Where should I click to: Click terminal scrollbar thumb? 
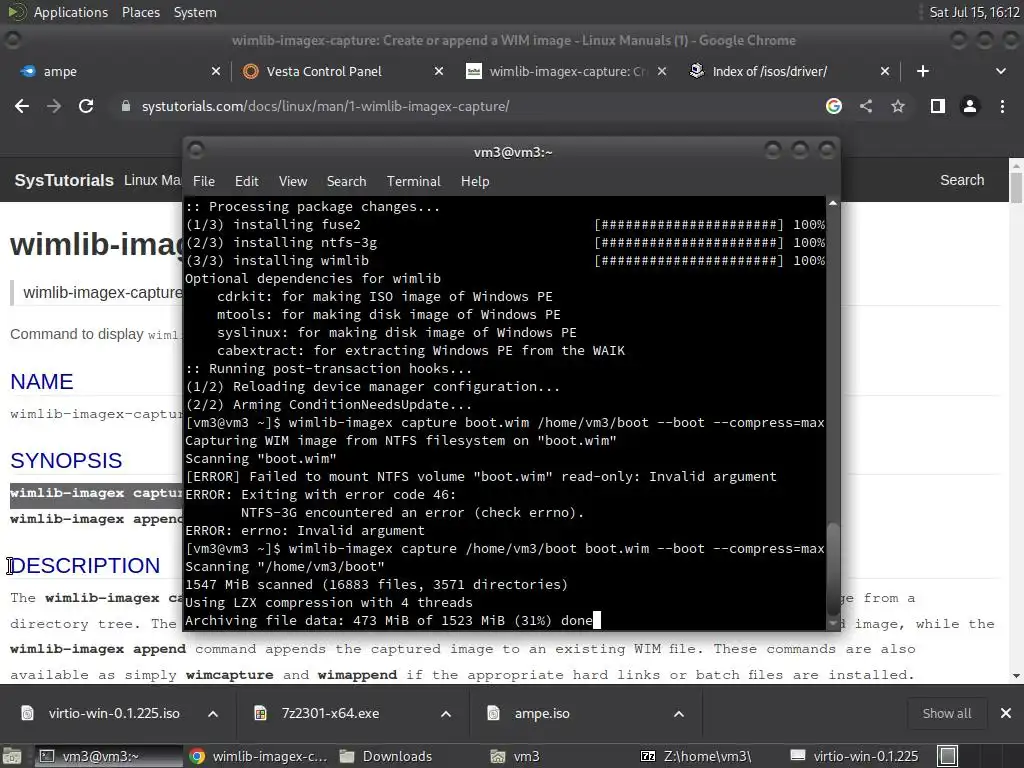coord(833,568)
